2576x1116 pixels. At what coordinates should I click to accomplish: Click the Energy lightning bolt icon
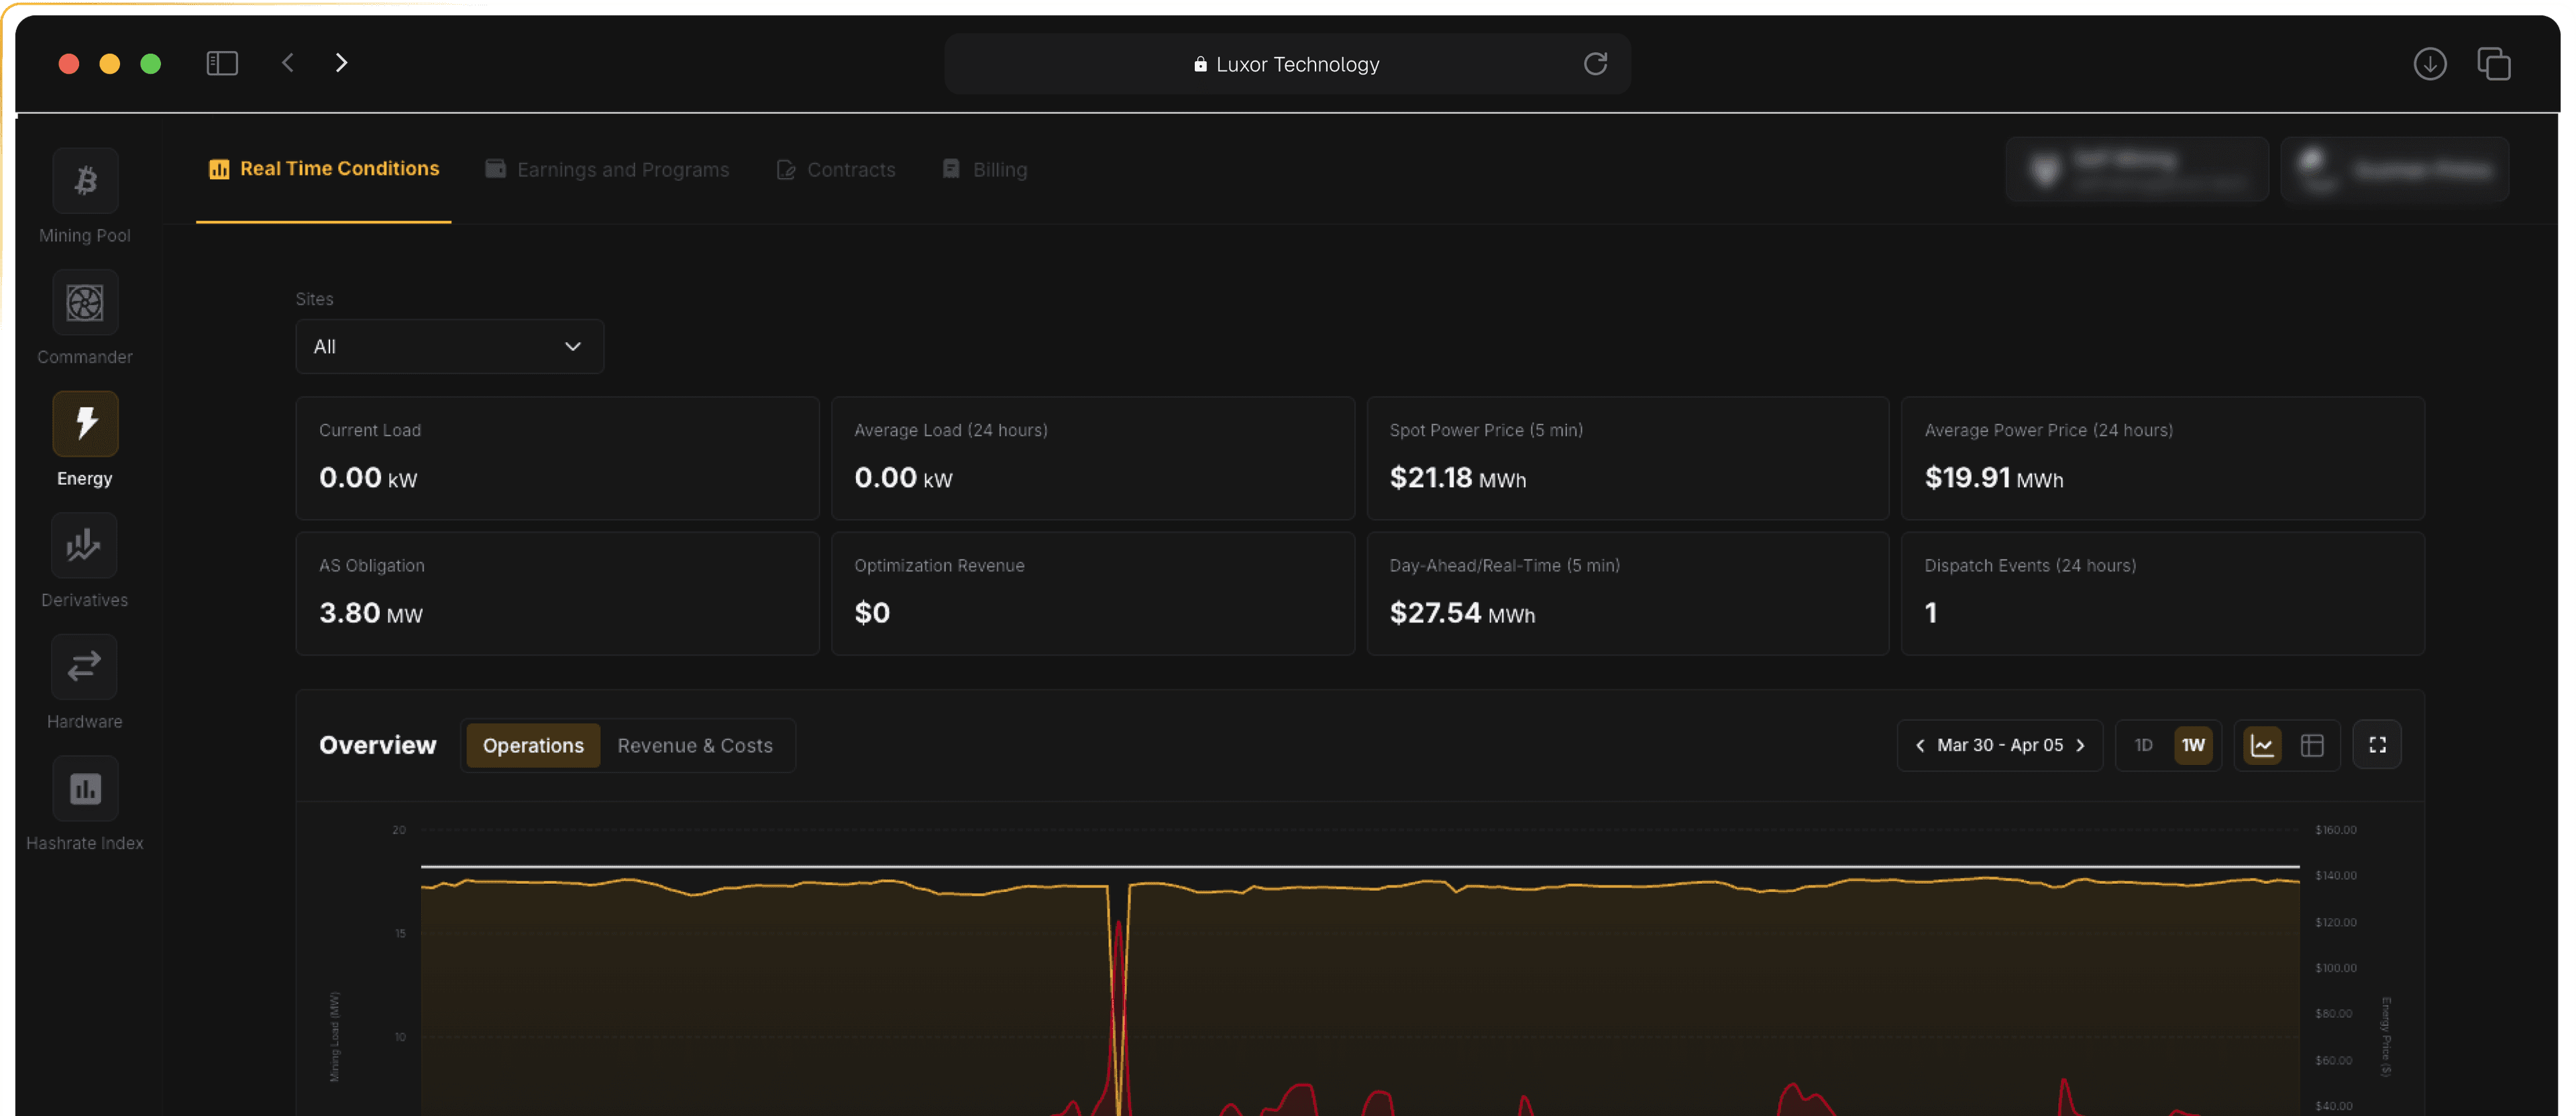(x=85, y=423)
